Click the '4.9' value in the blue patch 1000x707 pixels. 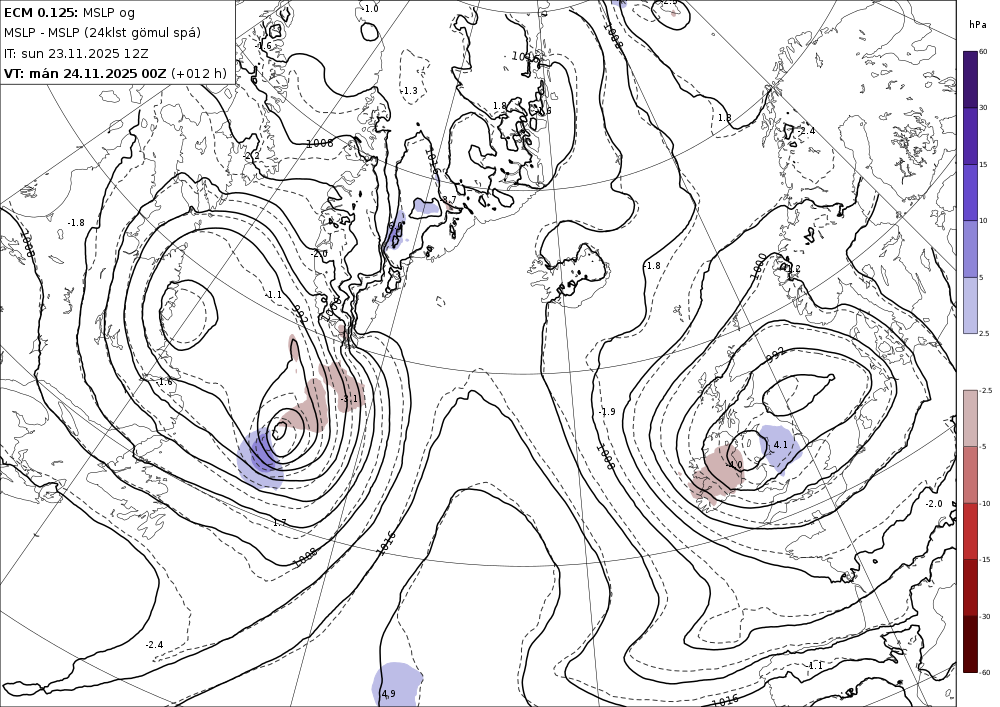click(388, 694)
